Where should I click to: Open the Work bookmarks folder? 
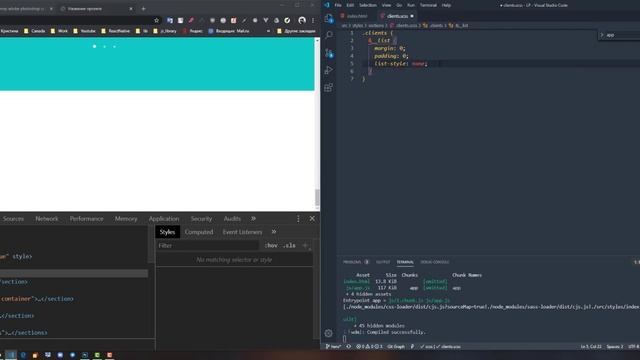(x=59, y=31)
